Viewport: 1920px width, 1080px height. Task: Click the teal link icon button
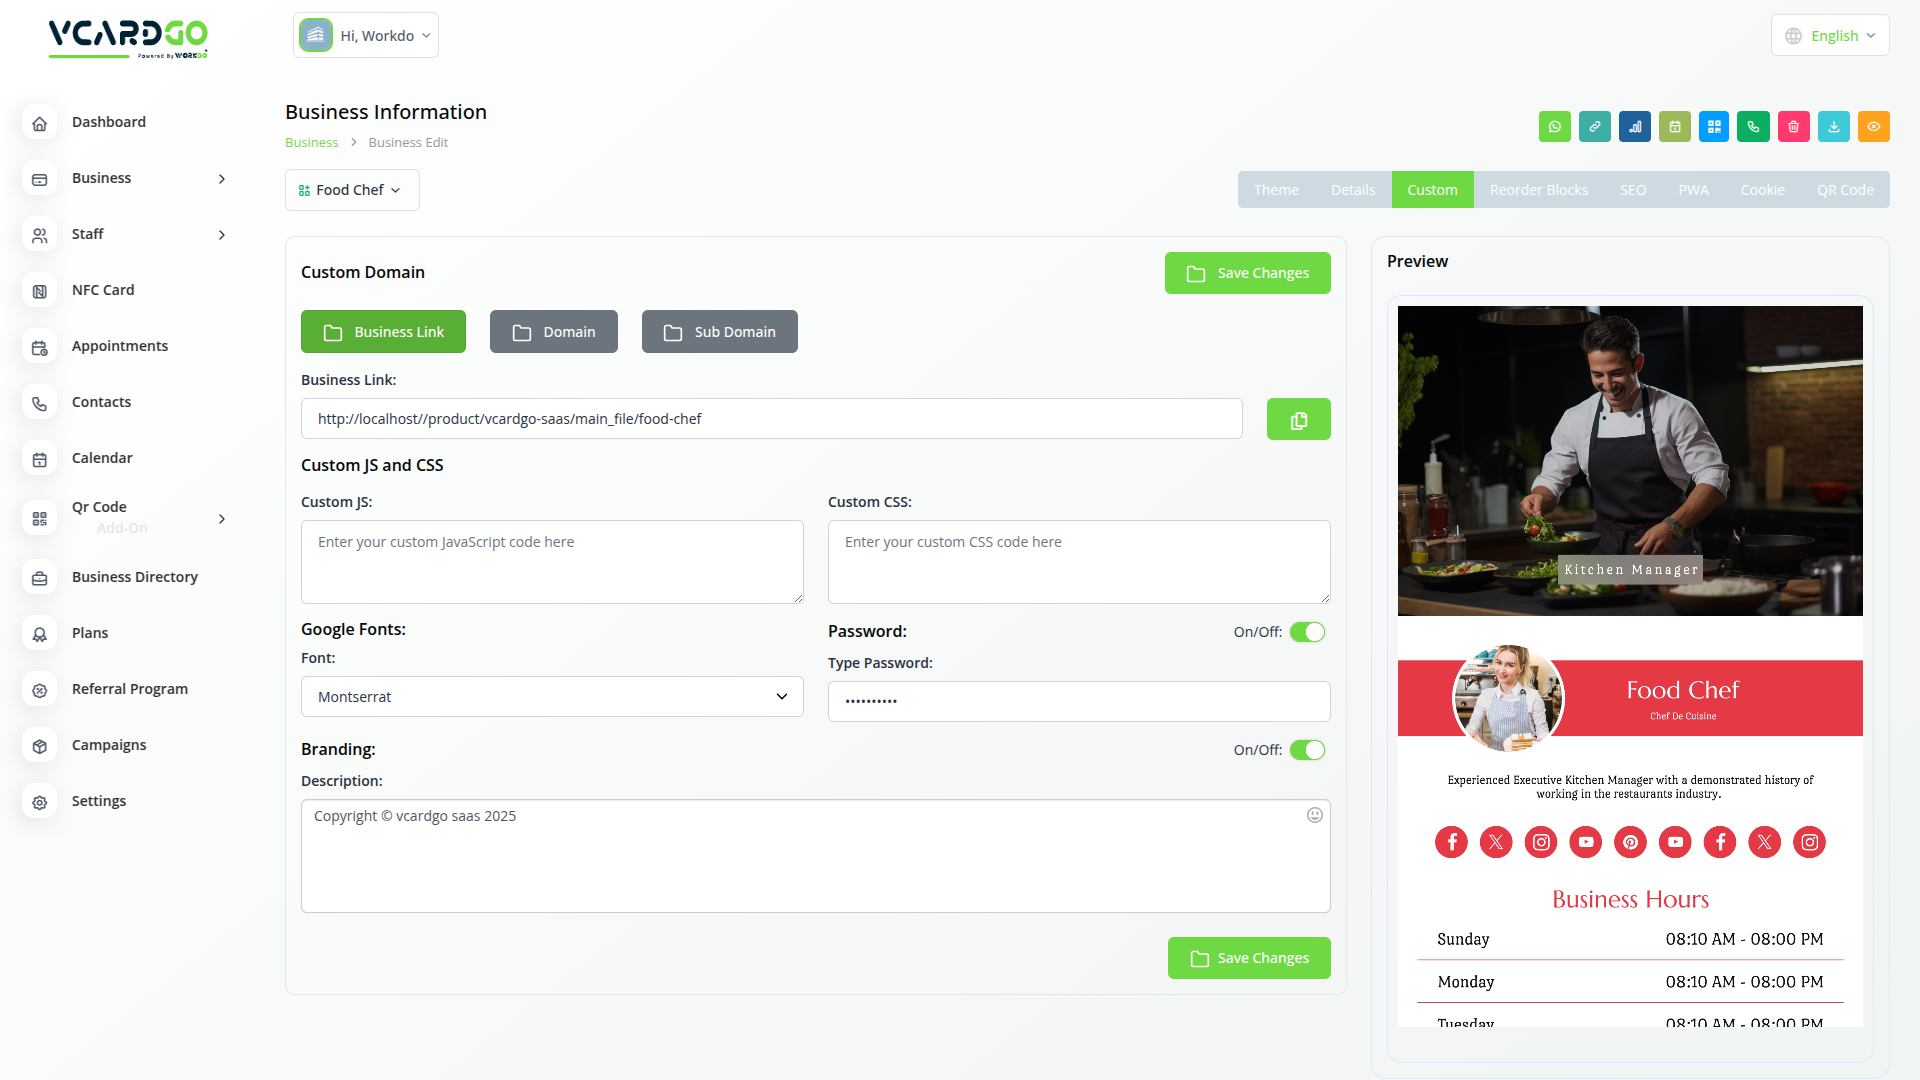point(1594,127)
